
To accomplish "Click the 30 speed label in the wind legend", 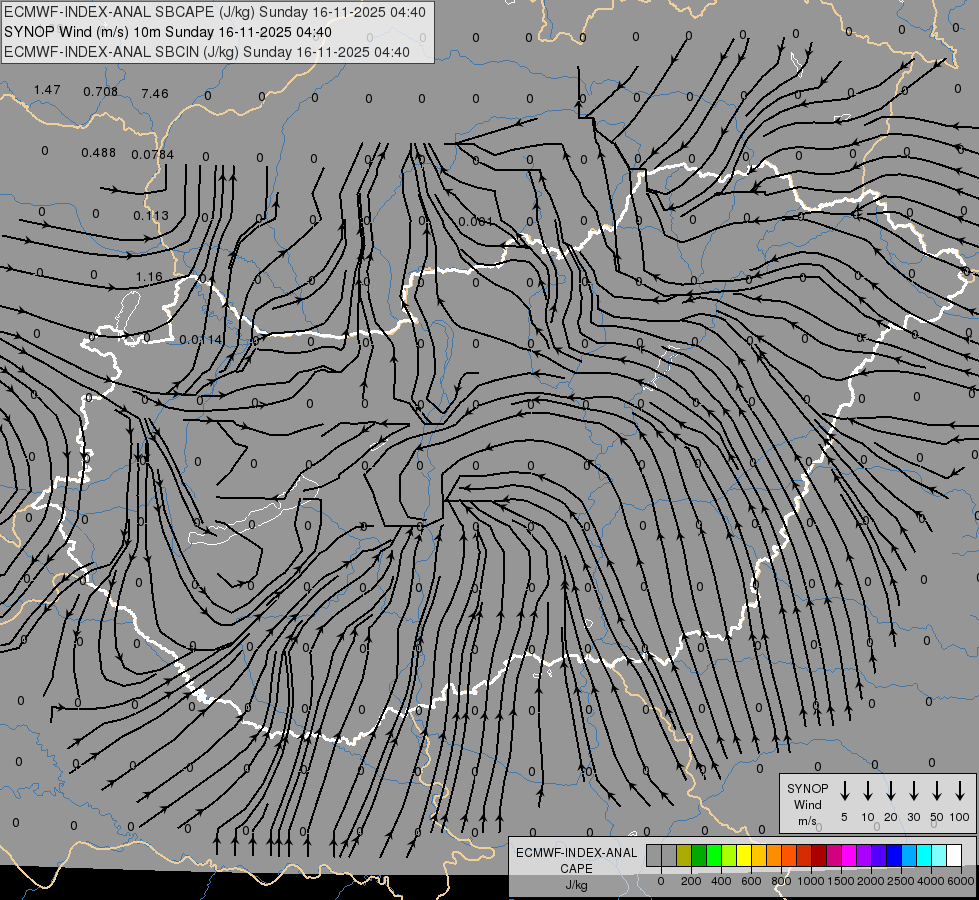I will coord(913,817).
